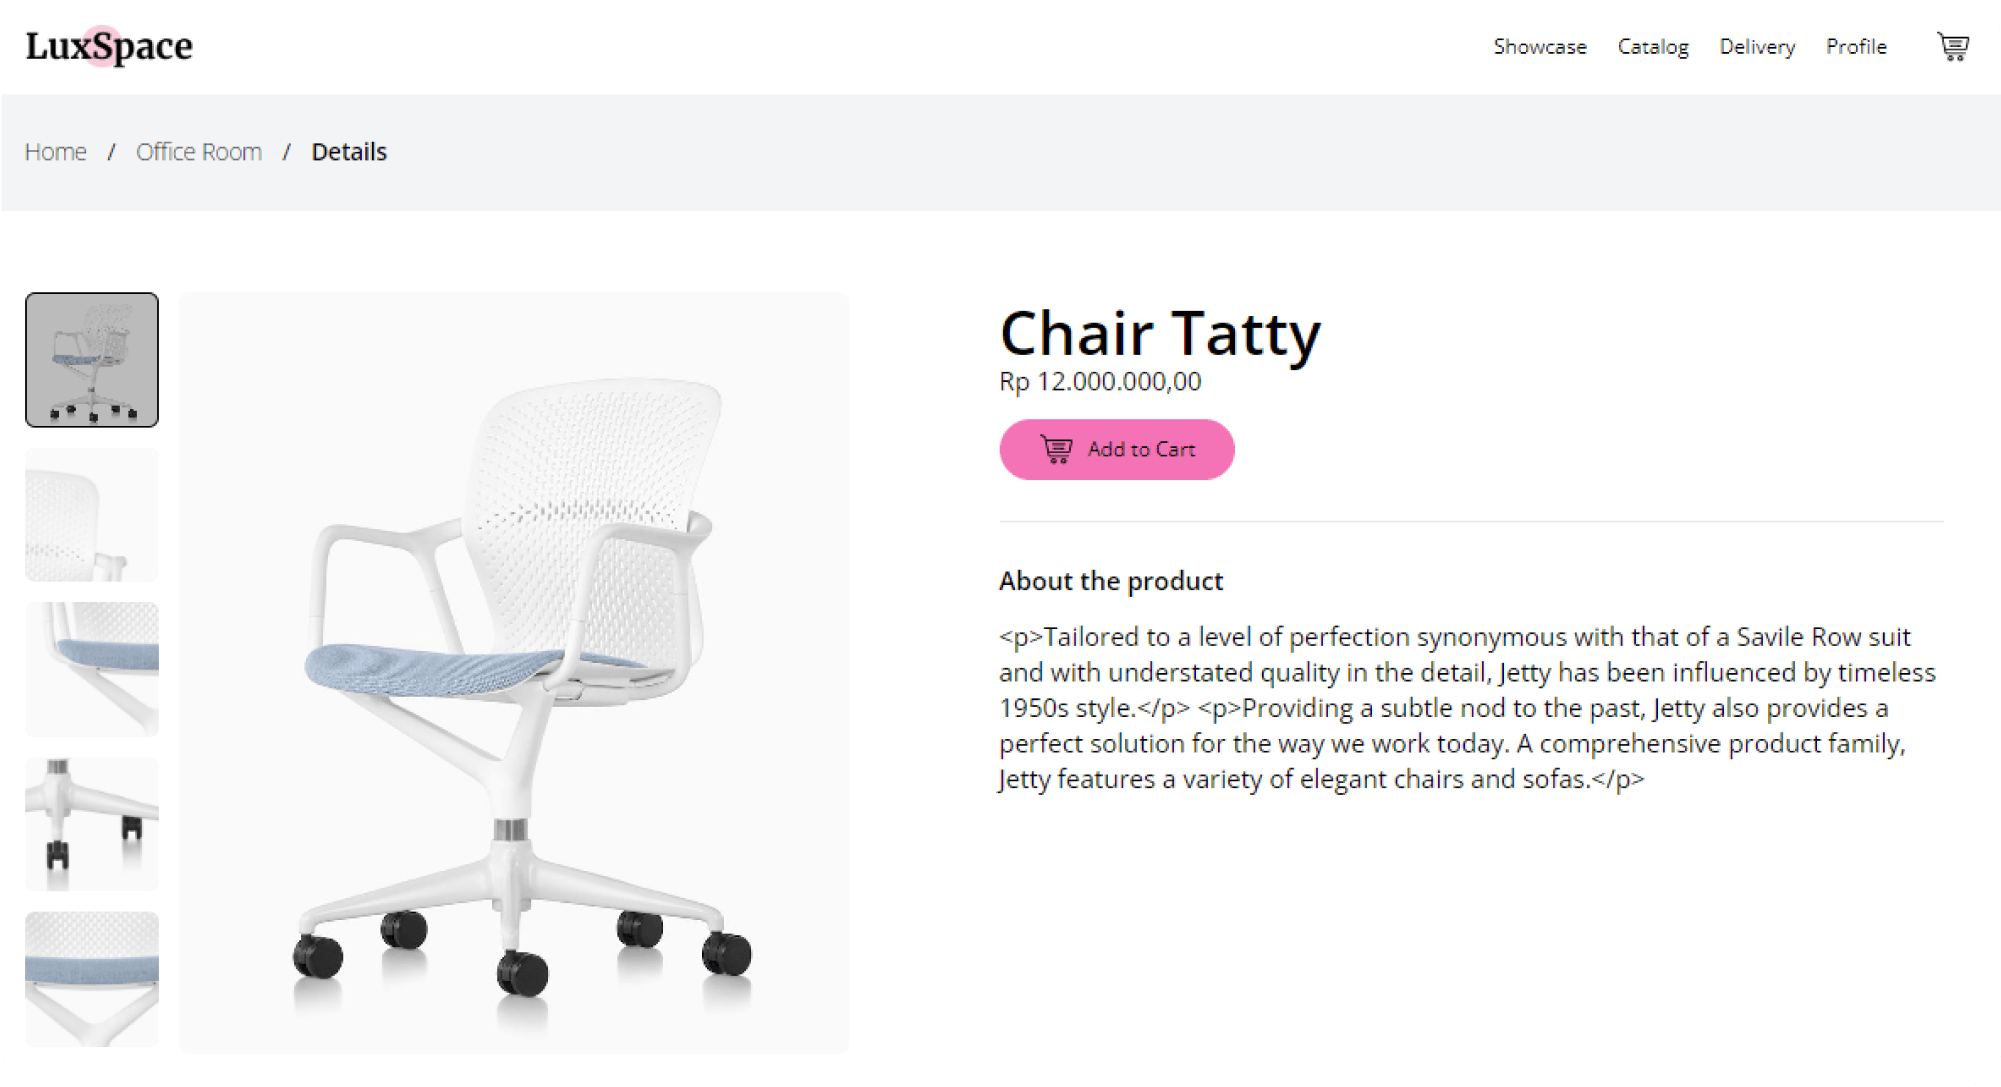
Task: Click the large main chair image
Action: 514,672
